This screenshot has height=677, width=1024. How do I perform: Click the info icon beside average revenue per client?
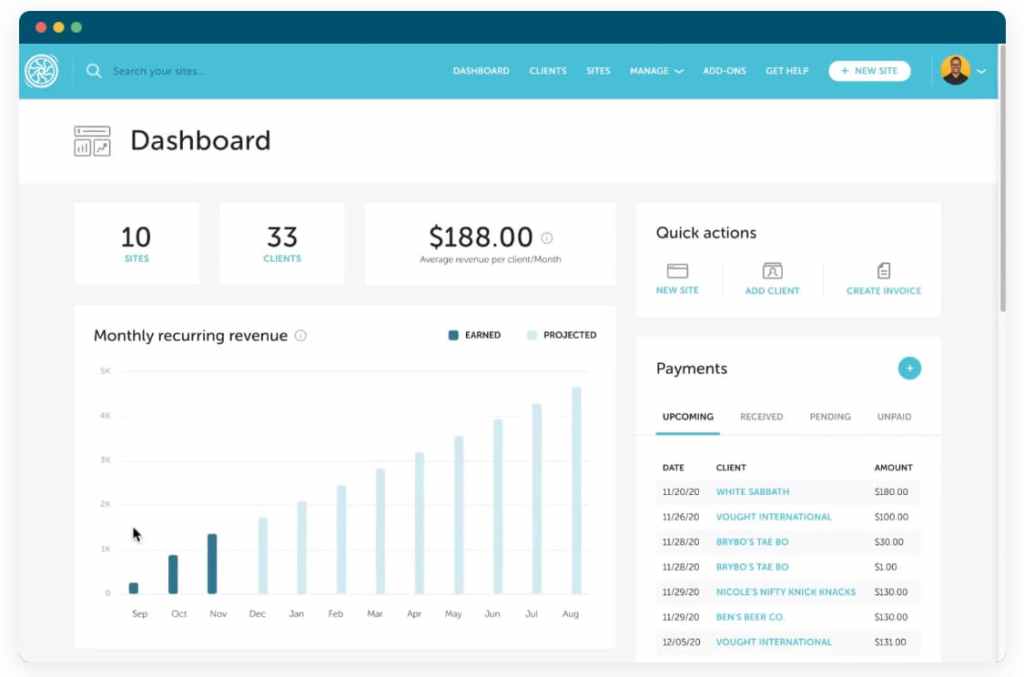546,238
